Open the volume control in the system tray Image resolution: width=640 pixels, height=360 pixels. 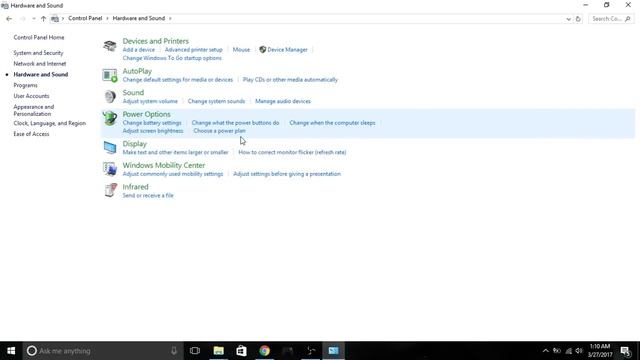pyautogui.click(x=579, y=351)
